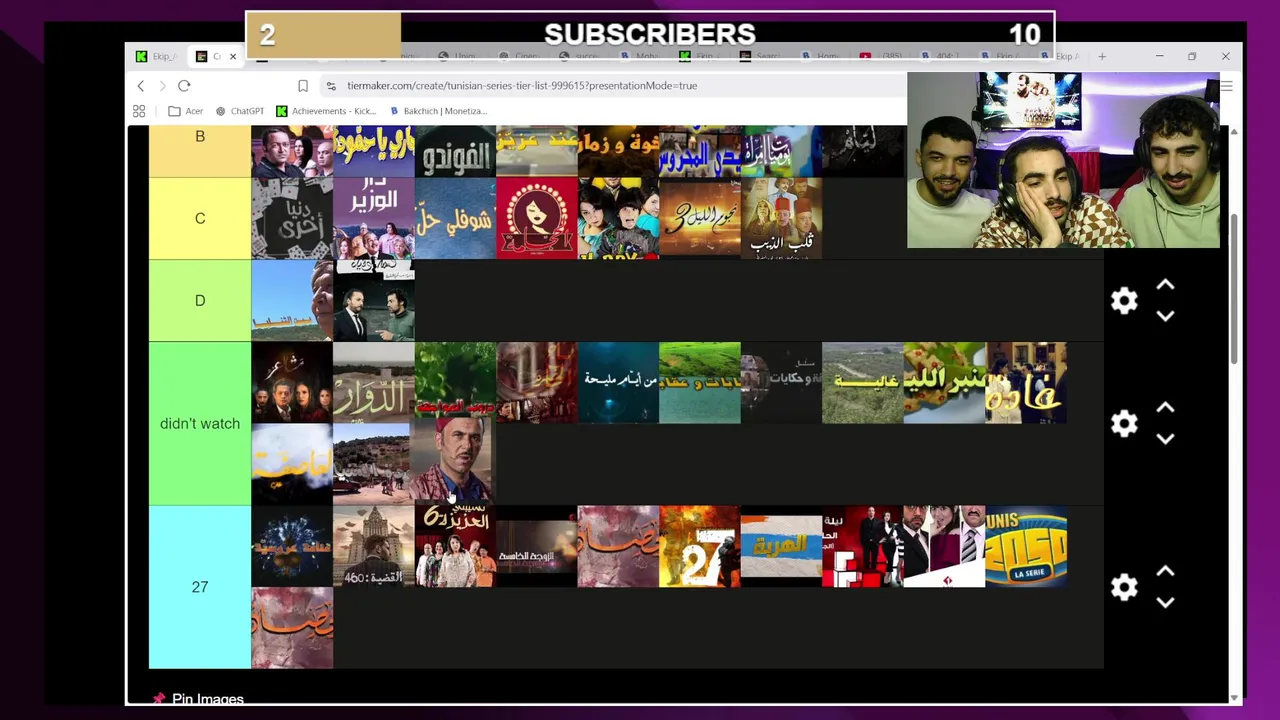The width and height of the screenshot is (1280, 720).
Task: Select the Donia Okhra thumbnail in C tier
Action: 292,219
